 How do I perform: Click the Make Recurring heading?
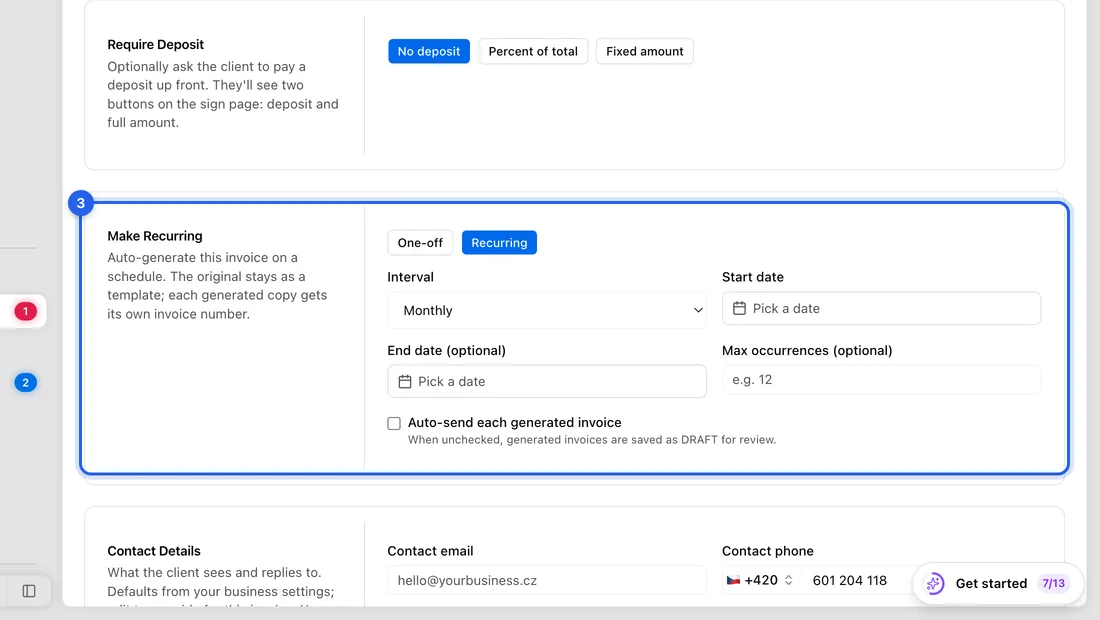(x=155, y=236)
